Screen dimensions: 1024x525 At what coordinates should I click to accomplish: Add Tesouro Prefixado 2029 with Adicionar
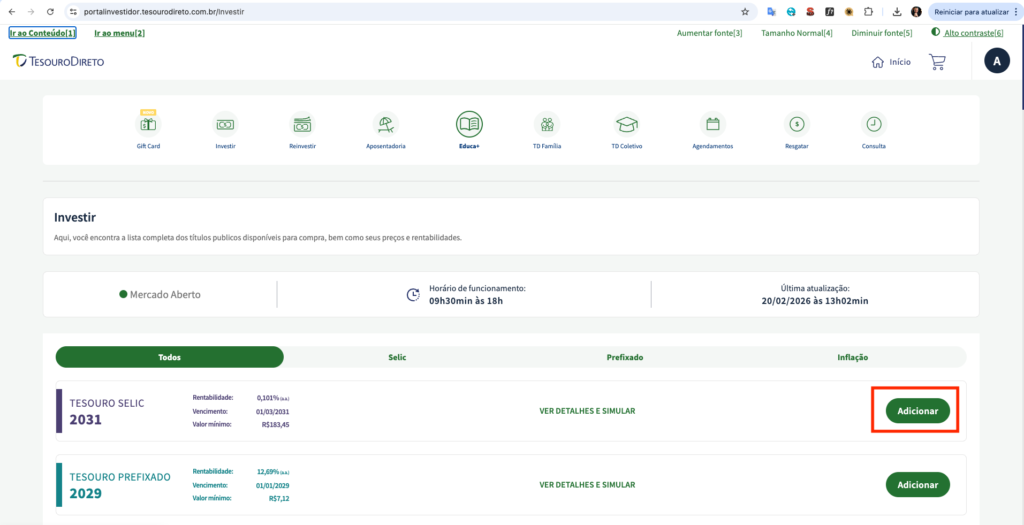tap(917, 484)
